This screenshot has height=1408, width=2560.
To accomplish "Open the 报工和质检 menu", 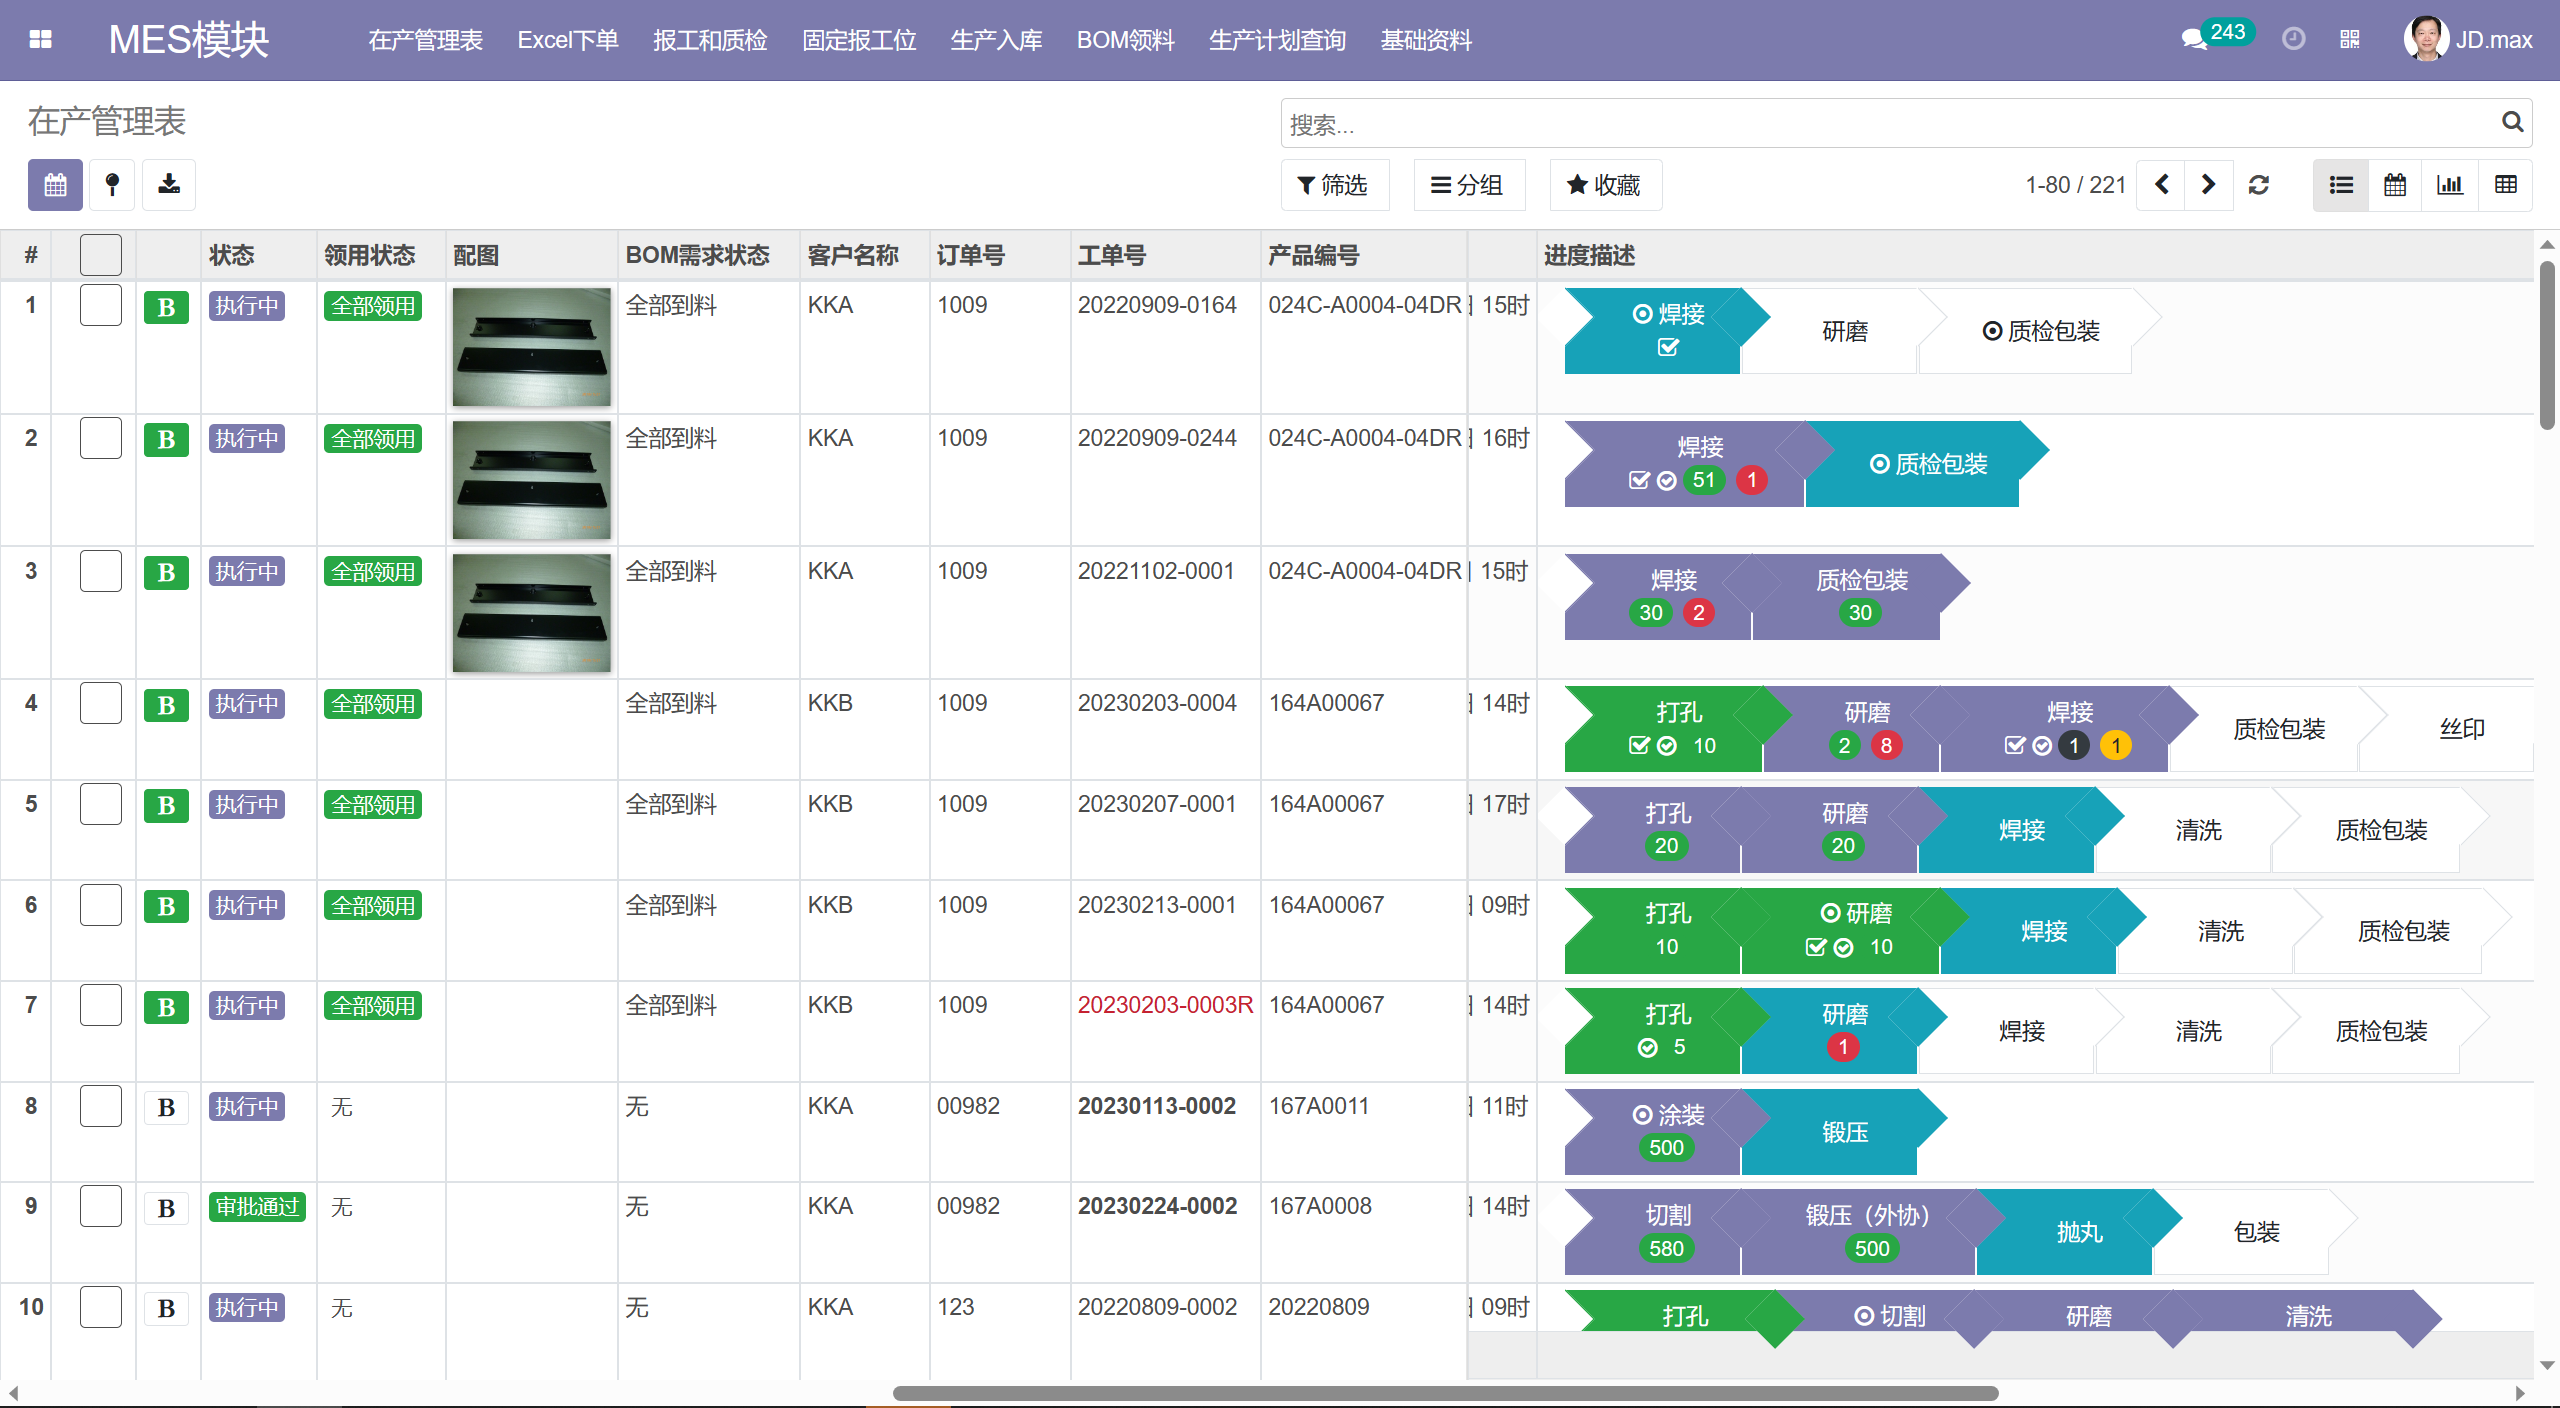I will [x=710, y=40].
